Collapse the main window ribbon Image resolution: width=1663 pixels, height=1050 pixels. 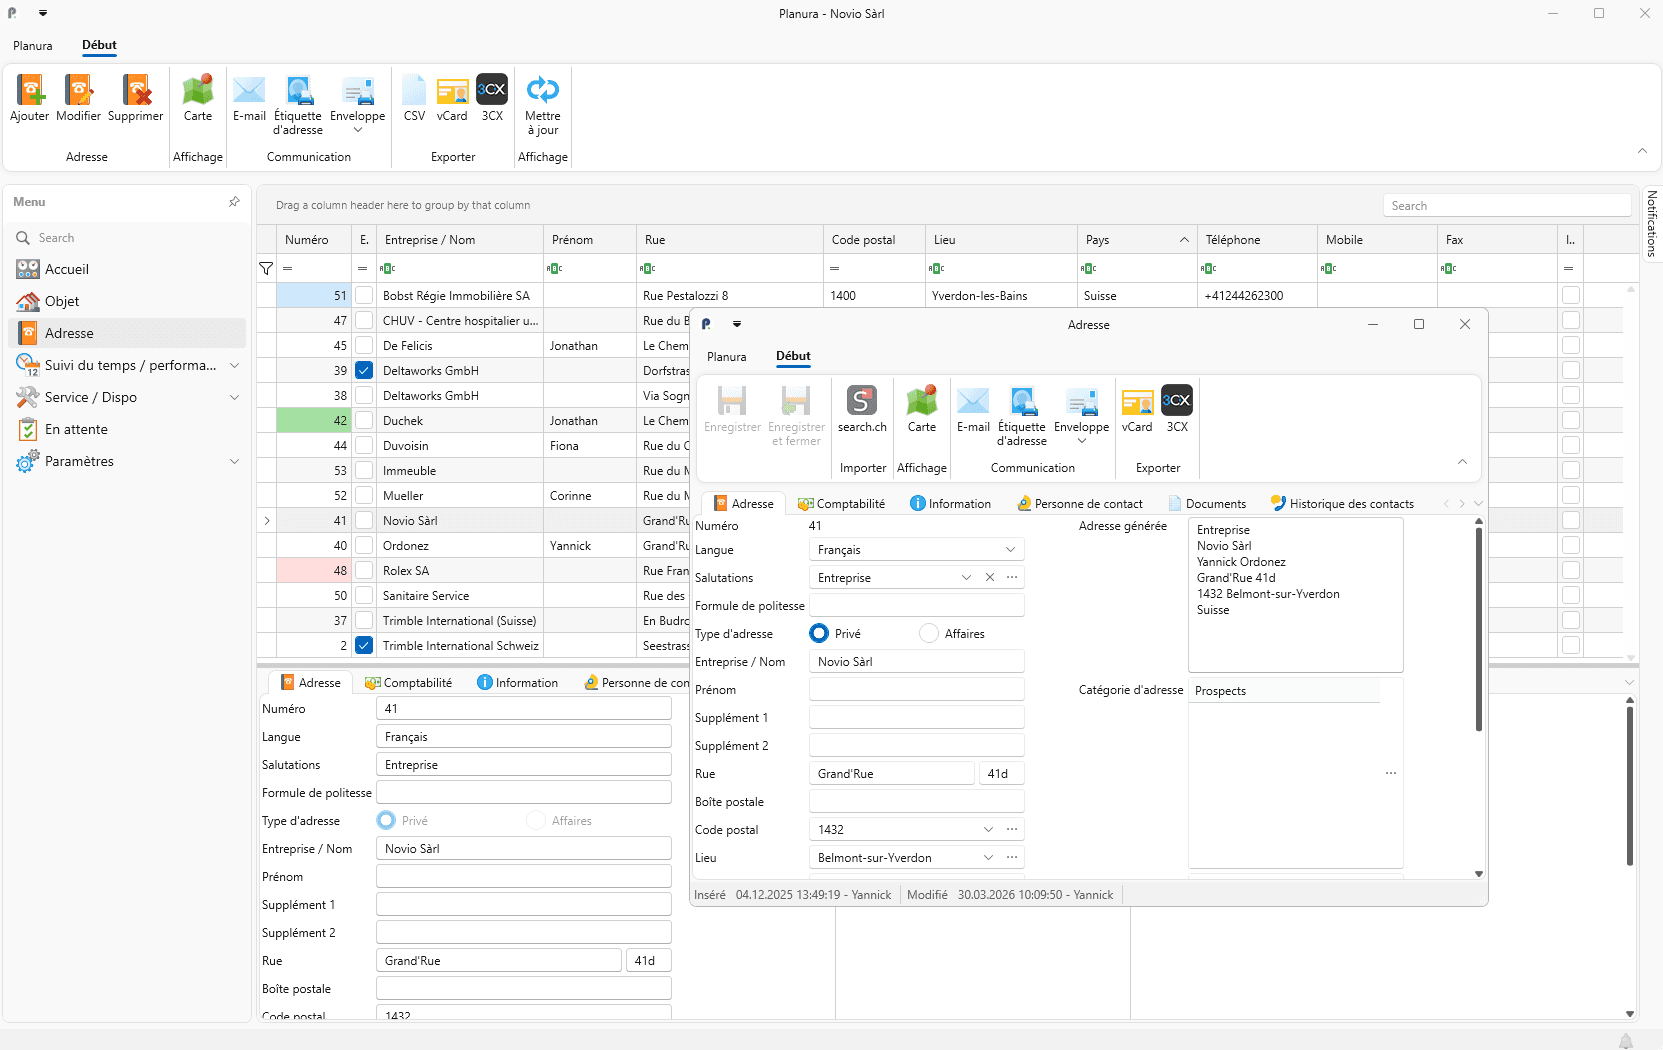(x=1642, y=151)
